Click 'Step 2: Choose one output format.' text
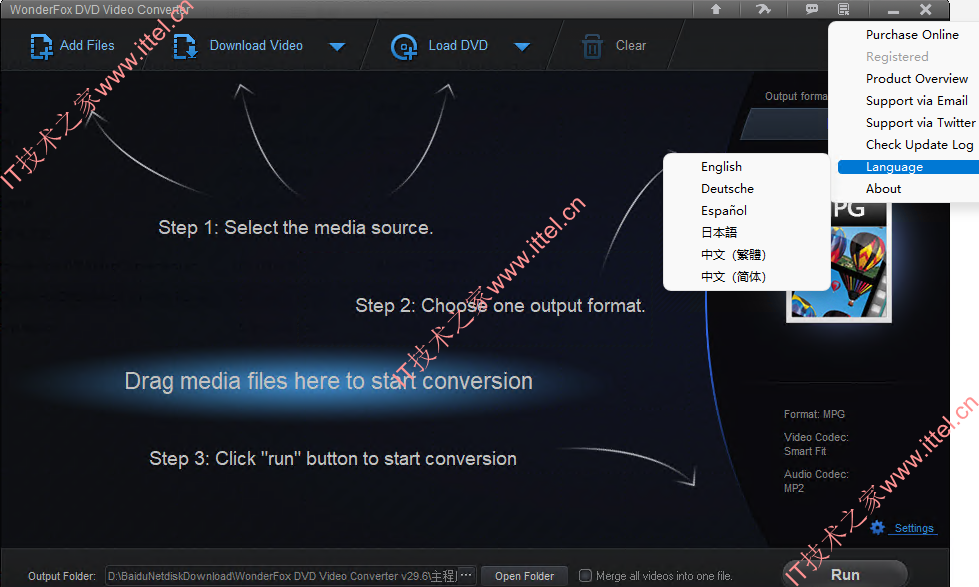Screen dimensions: 979x587 (500, 305)
